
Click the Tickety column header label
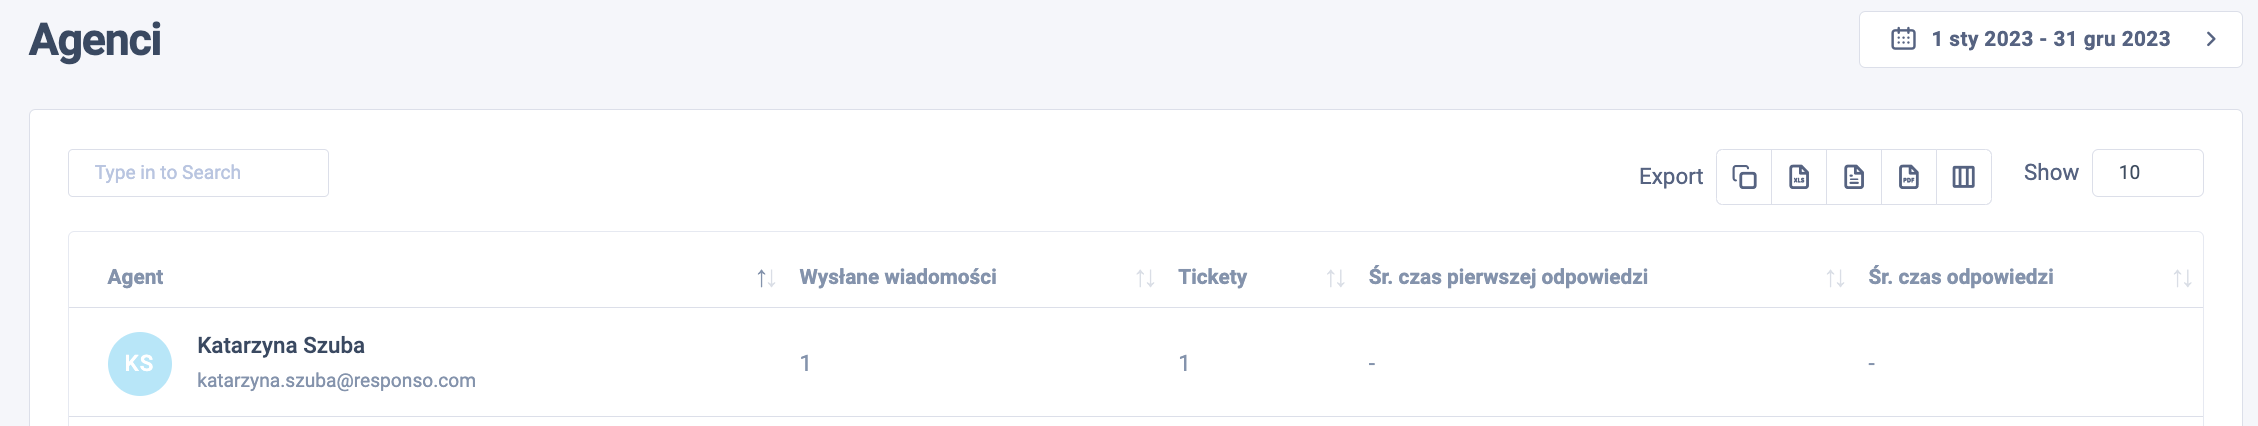pyautogui.click(x=1212, y=277)
